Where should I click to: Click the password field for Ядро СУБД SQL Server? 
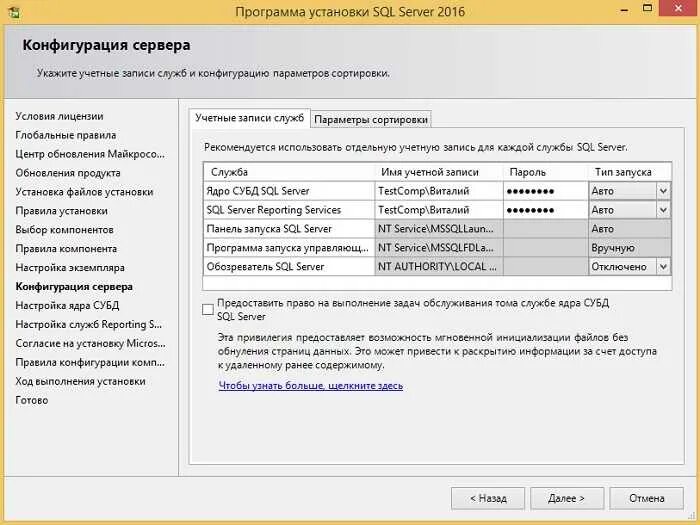tap(545, 191)
